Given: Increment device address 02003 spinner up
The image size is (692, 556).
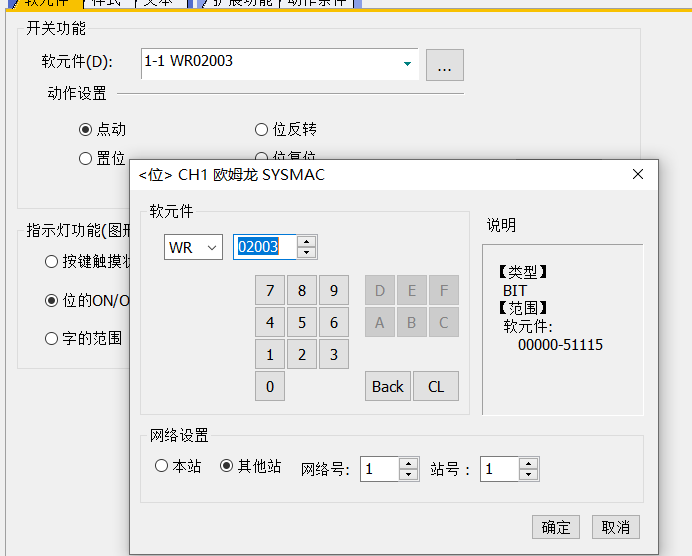Looking at the screenshot, I should coord(306,241).
